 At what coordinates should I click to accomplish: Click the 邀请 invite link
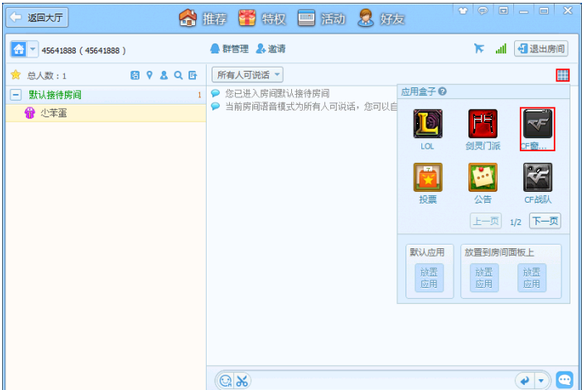(x=270, y=49)
